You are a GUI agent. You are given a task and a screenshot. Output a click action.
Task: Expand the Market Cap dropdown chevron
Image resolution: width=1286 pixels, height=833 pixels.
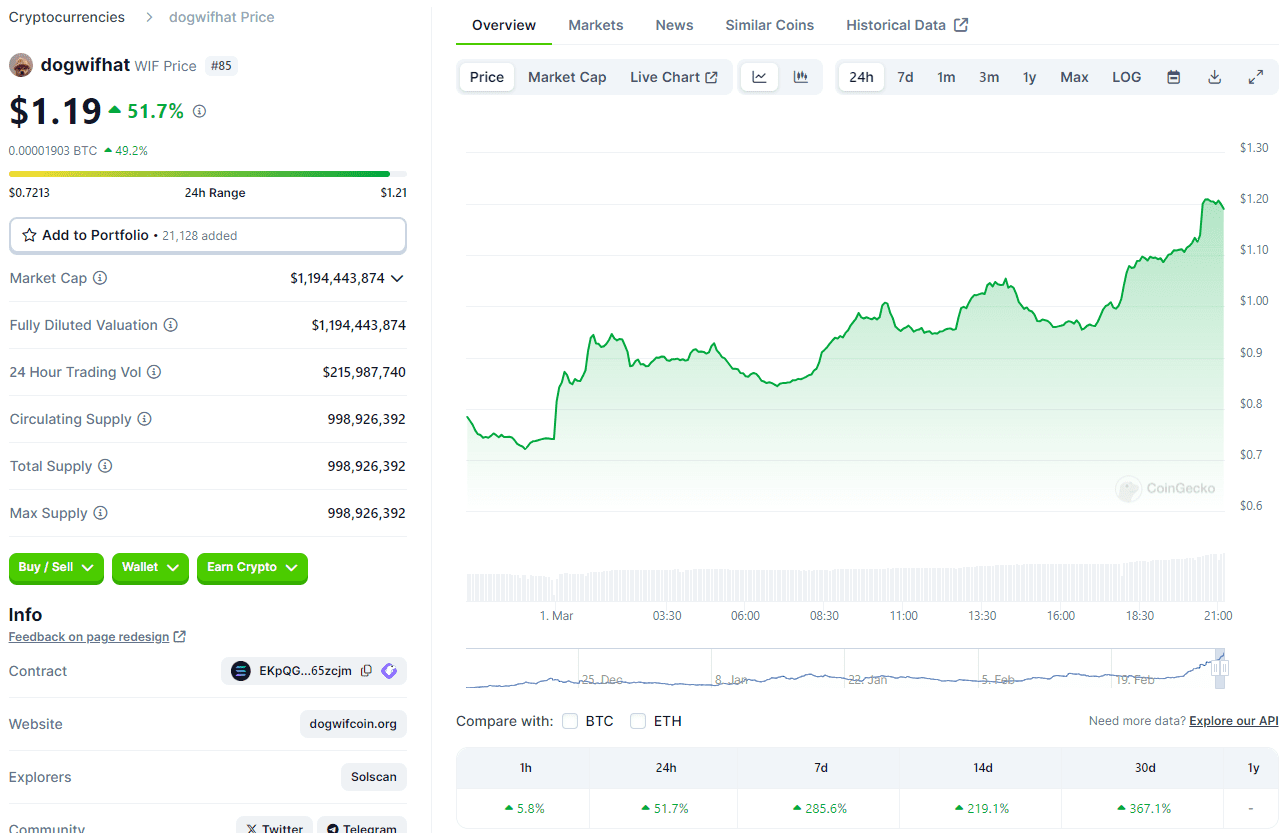(x=397, y=278)
